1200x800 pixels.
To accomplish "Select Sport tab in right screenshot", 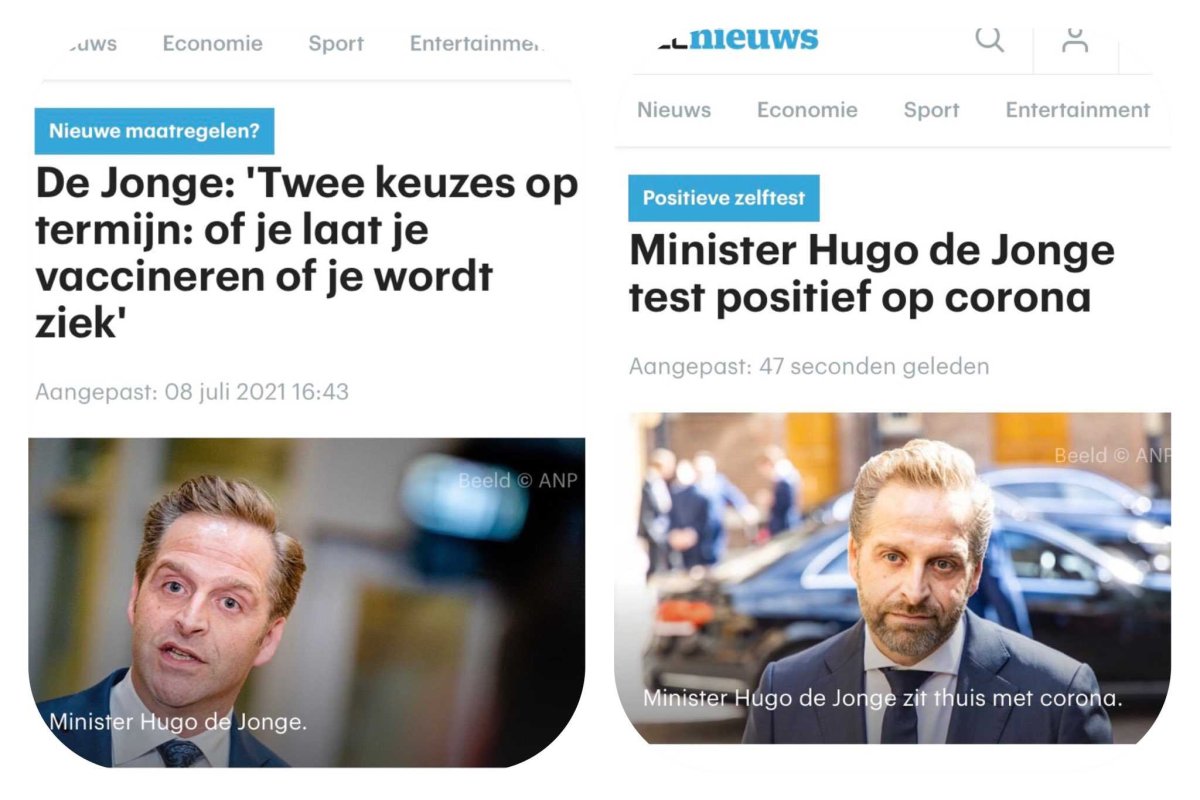I will (x=931, y=110).
